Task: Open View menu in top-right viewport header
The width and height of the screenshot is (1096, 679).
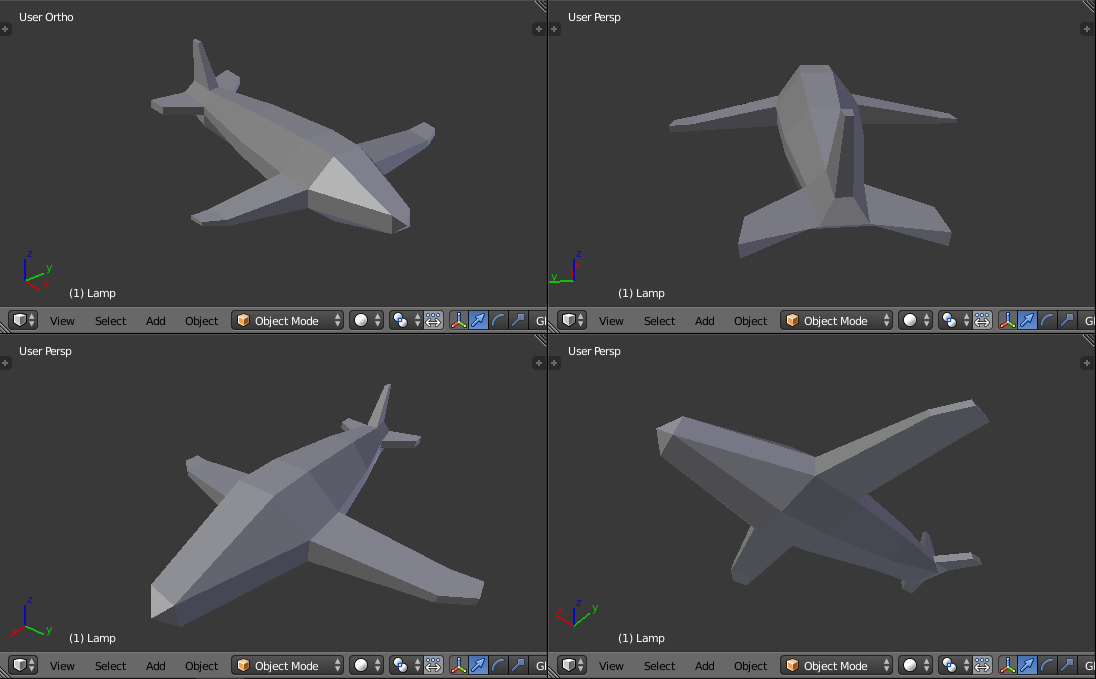Action: [x=610, y=321]
